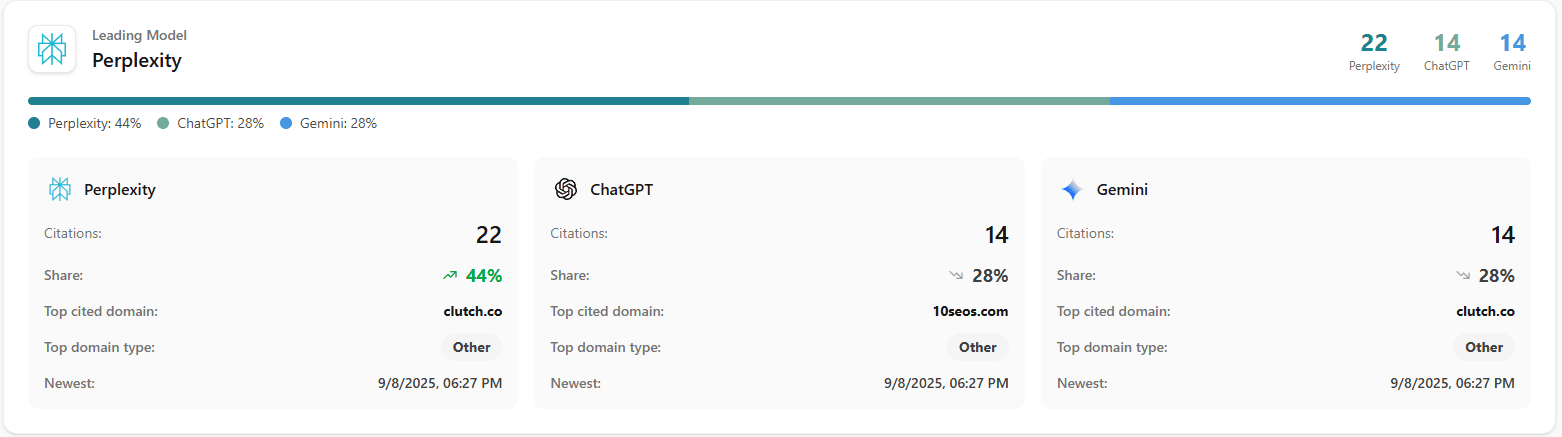This screenshot has height=437, width=1562.
Task: Click 'Top domain type:' label in ChatGPT card
Action: [x=605, y=347]
